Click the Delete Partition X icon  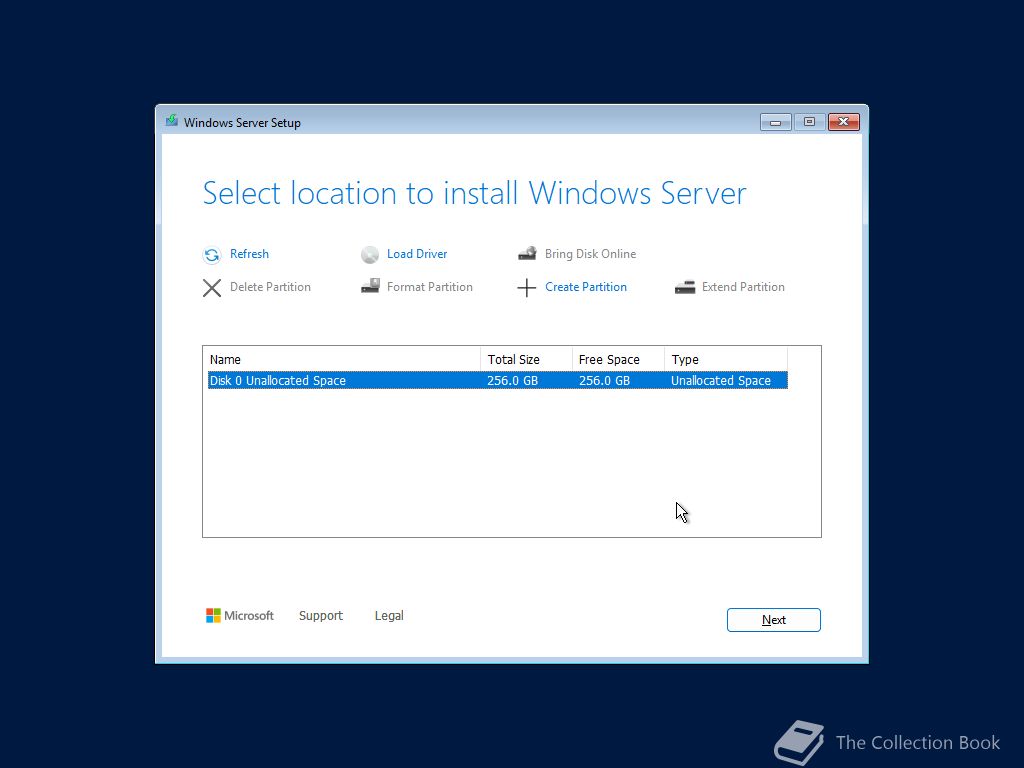pyautogui.click(x=212, y=288)
